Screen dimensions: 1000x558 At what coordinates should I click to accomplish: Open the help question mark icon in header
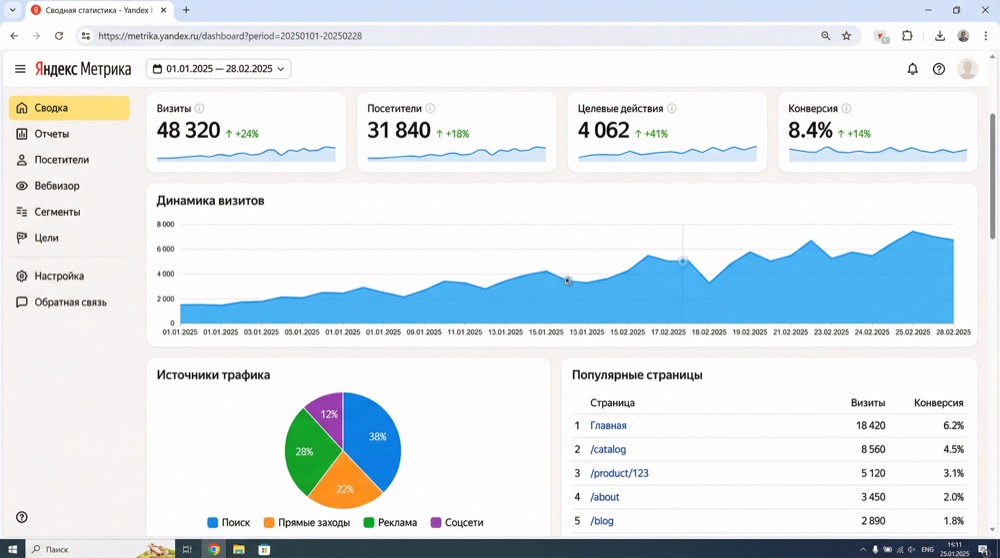coord(938,69)
